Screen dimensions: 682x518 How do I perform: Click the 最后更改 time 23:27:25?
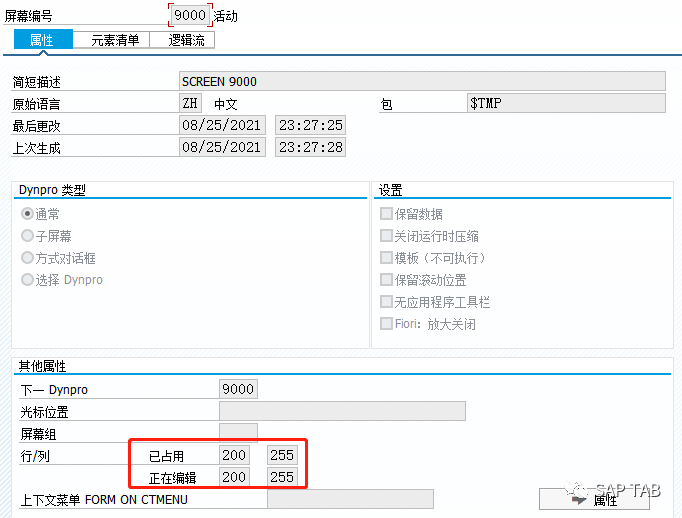(x=311, y=125)
